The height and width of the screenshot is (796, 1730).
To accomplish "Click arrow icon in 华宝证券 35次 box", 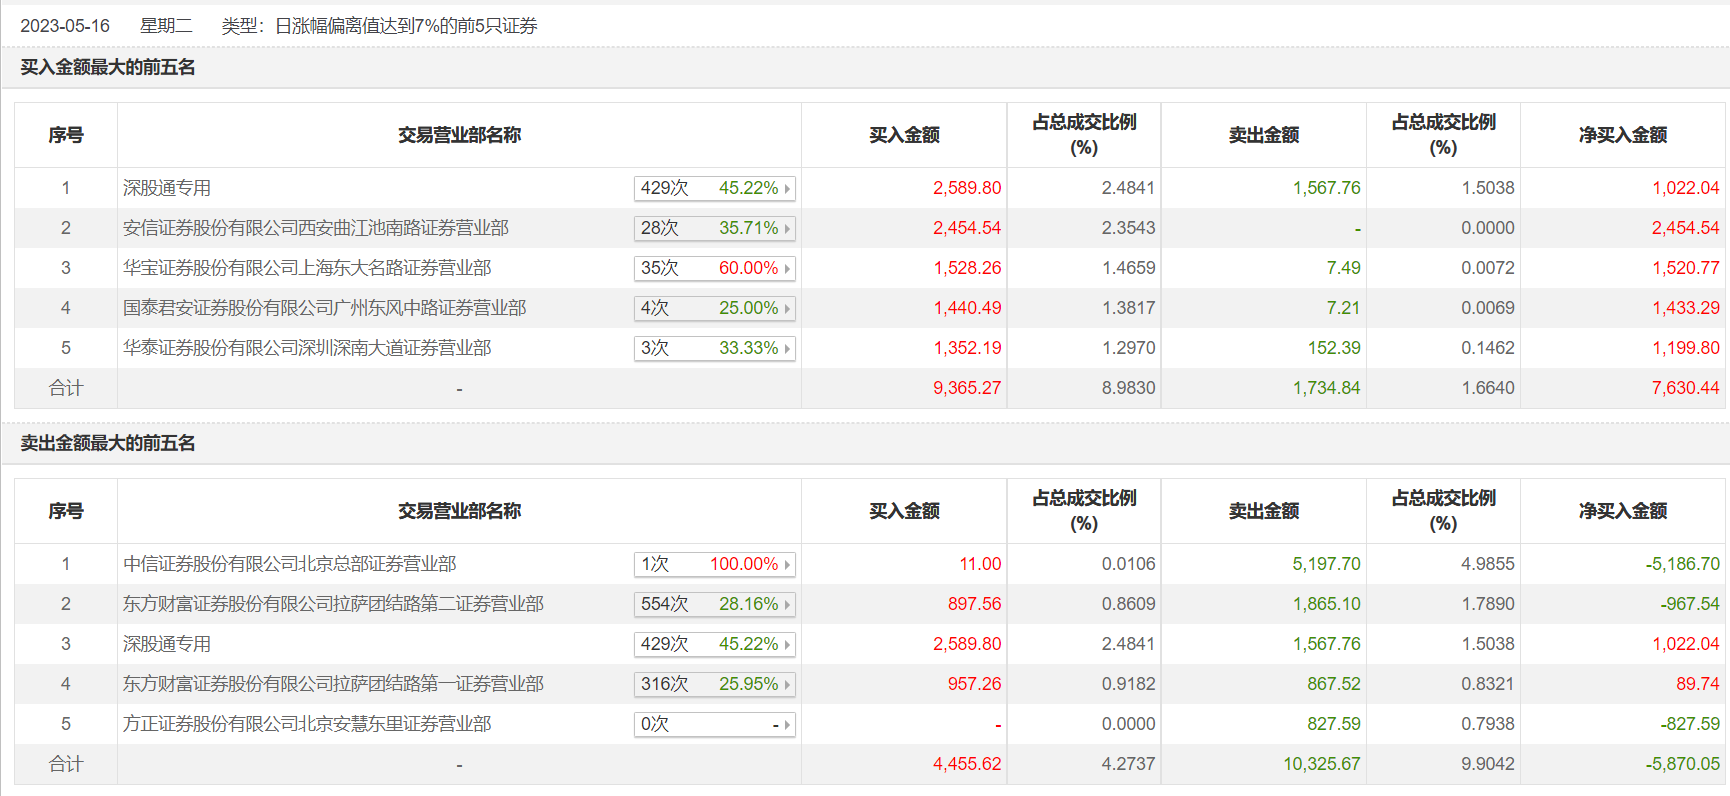I will (787, 269).
